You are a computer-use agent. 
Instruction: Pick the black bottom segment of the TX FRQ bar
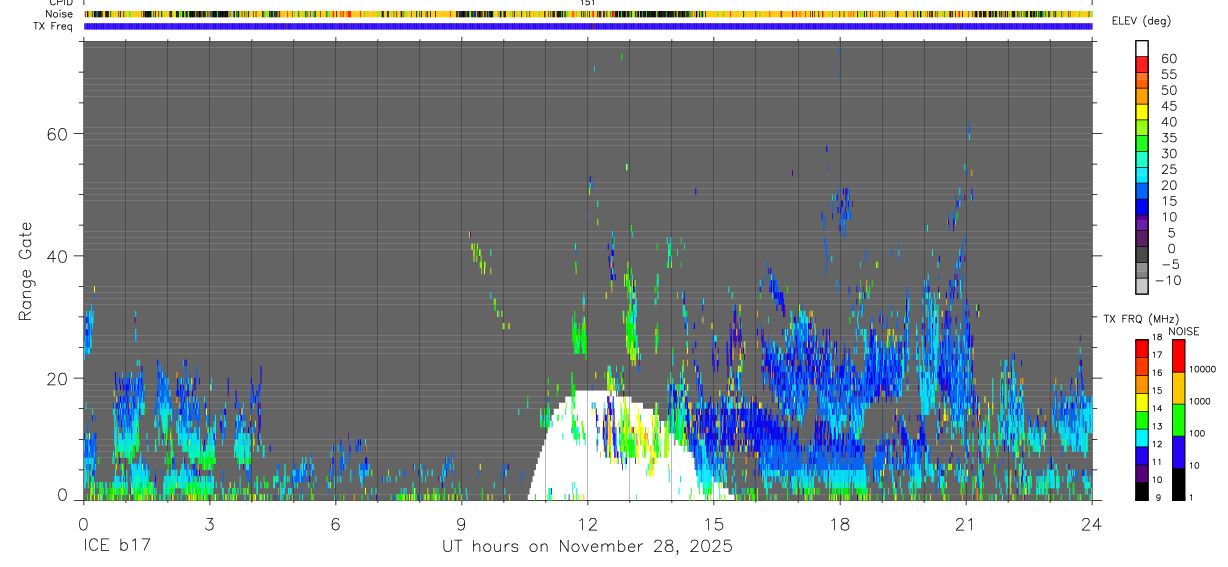1141,490
